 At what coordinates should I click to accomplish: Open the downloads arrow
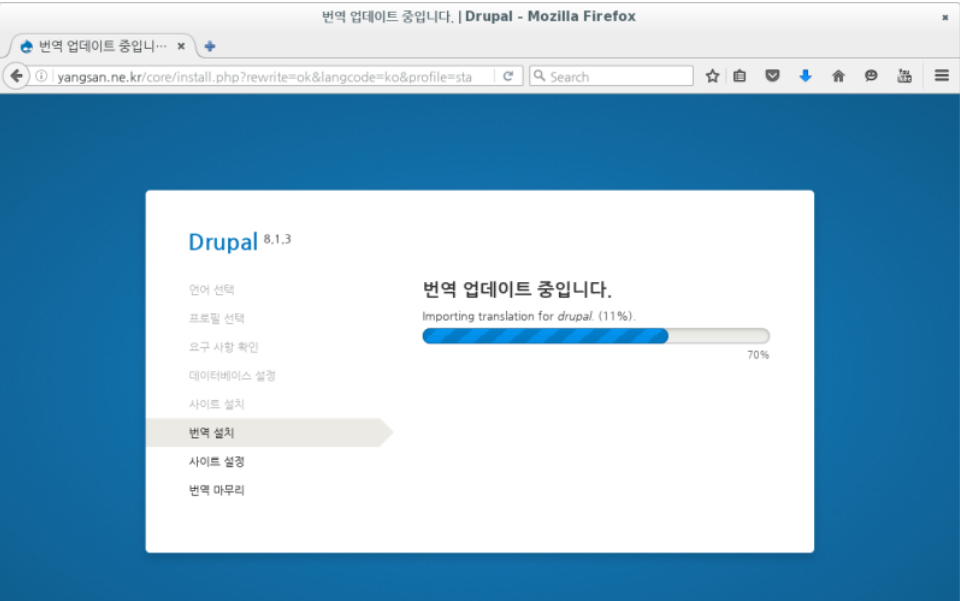click(806, 76)
